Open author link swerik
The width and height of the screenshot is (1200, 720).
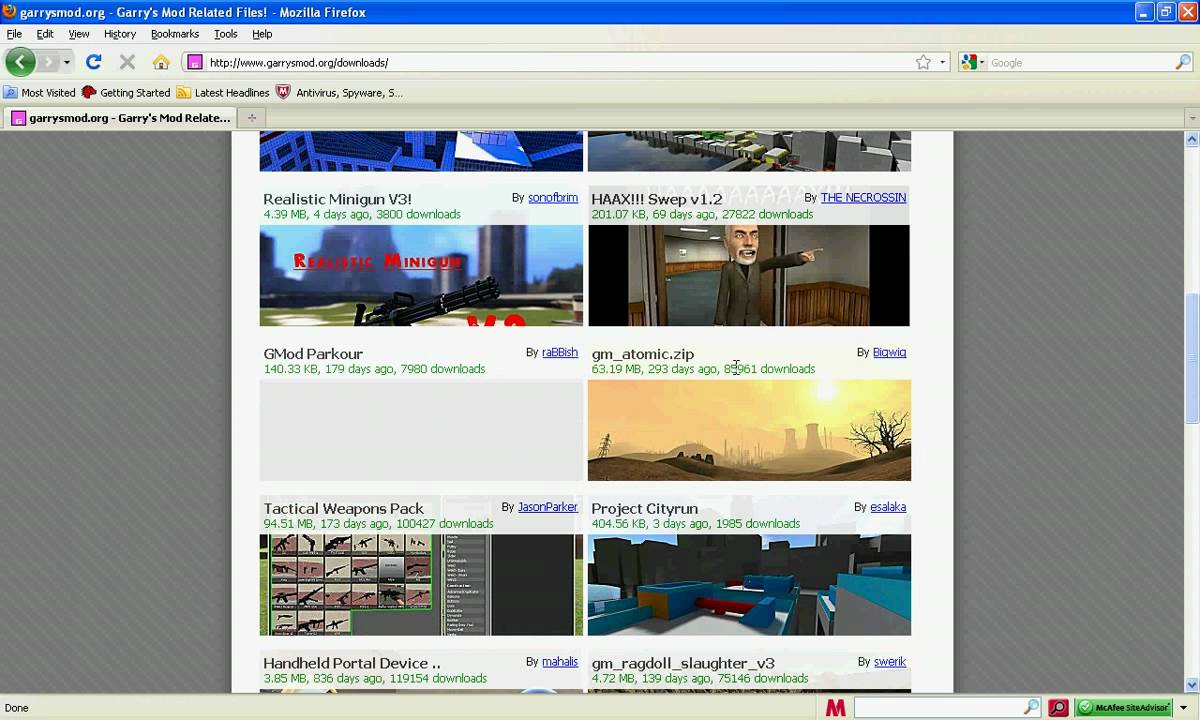click(890, 662)
